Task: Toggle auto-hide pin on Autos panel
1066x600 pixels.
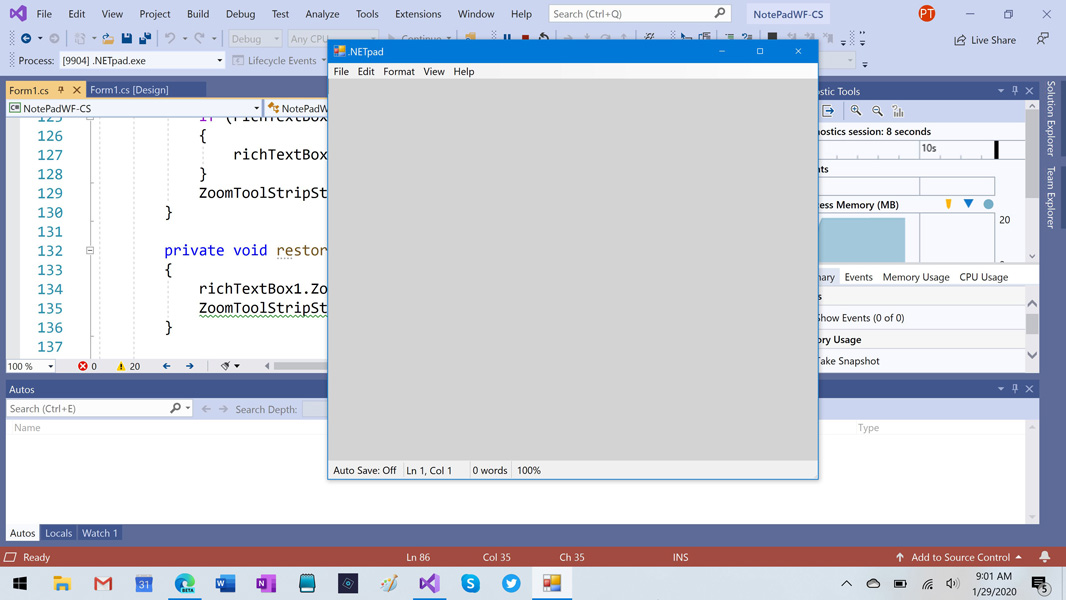Action: pos(1015,389)
